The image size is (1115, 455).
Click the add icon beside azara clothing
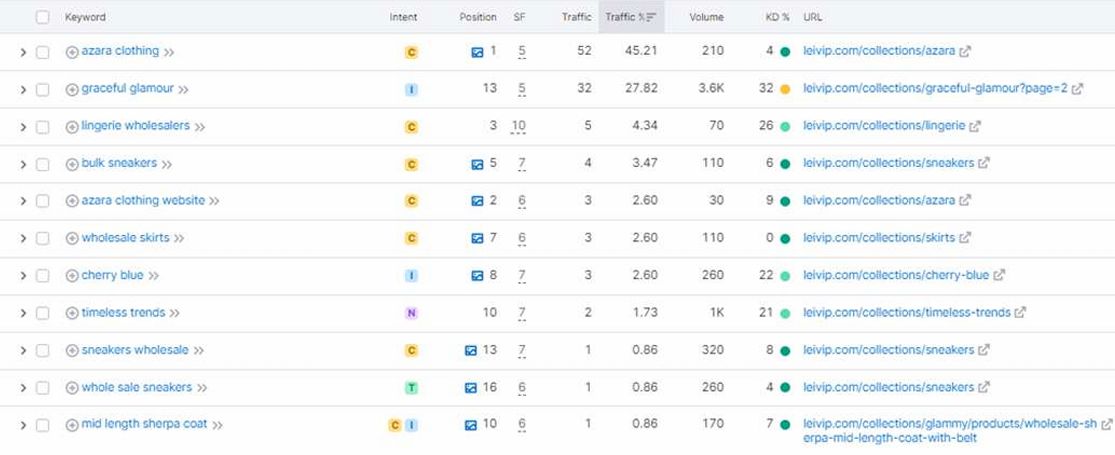point(72,52)
